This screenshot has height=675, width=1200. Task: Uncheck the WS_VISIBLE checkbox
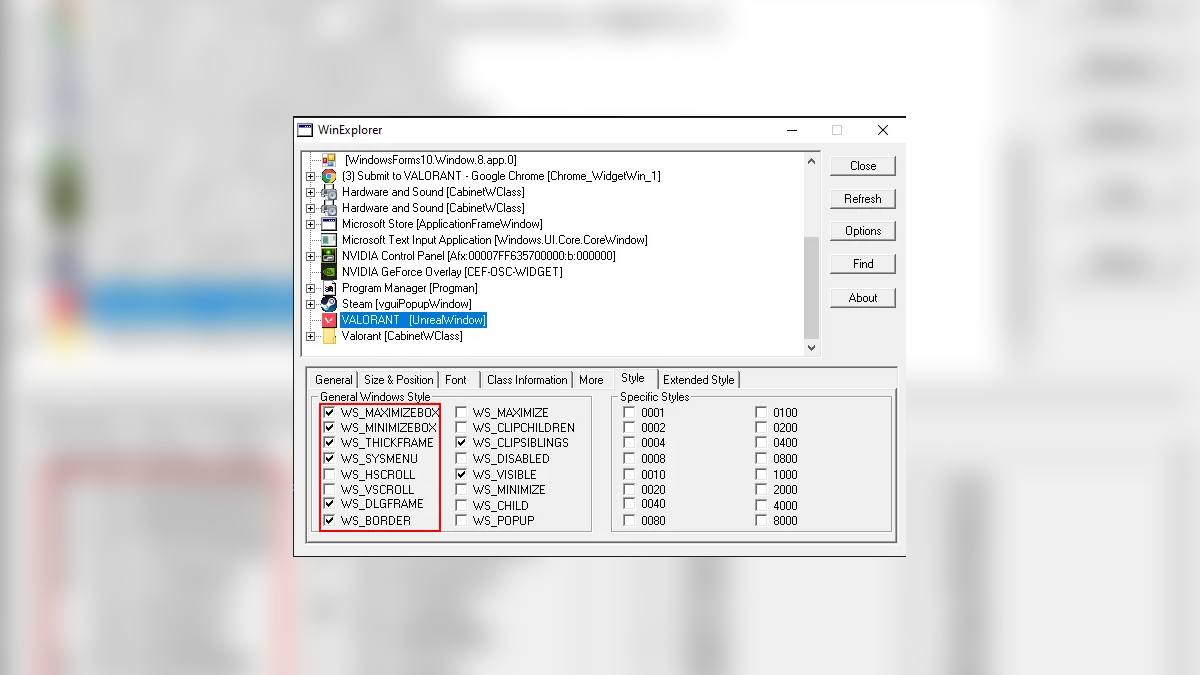click(461, 474)
